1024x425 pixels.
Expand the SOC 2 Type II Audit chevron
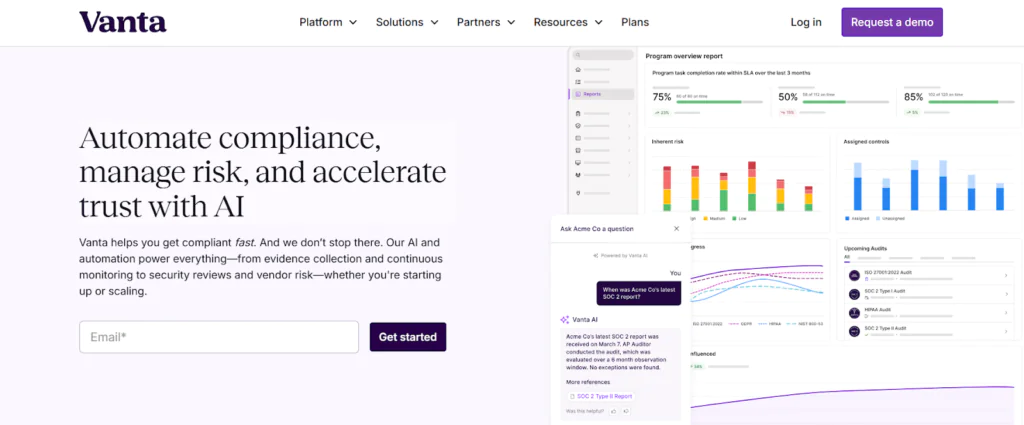1006,331
